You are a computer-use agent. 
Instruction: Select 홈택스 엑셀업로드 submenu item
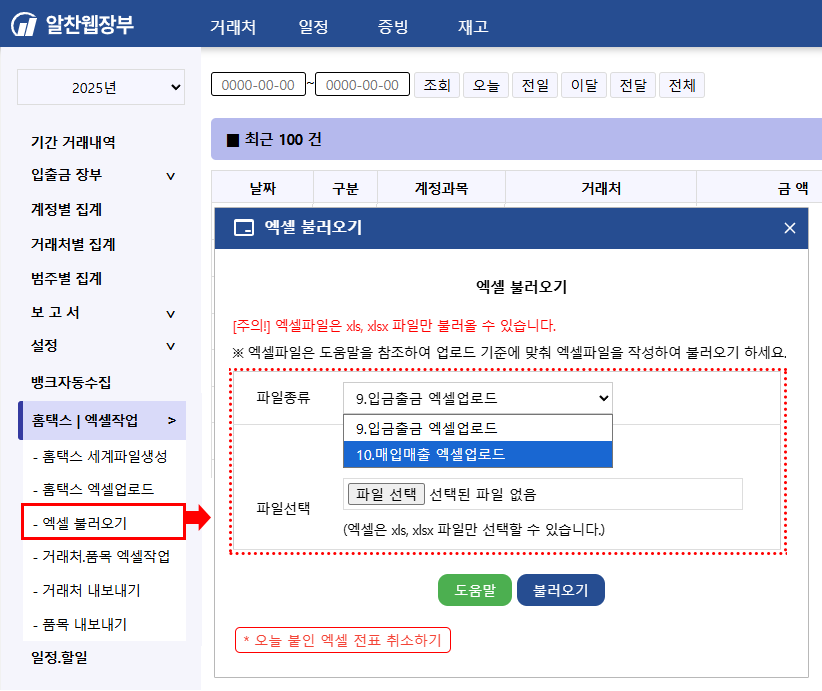(93, 490)
